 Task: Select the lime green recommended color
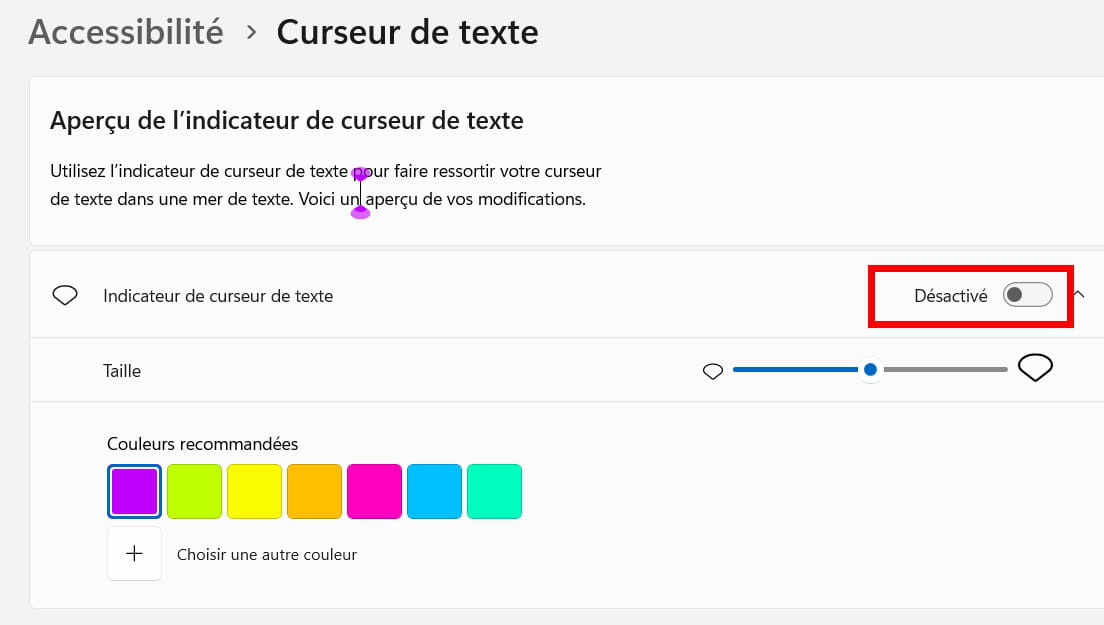click(194, 491)
